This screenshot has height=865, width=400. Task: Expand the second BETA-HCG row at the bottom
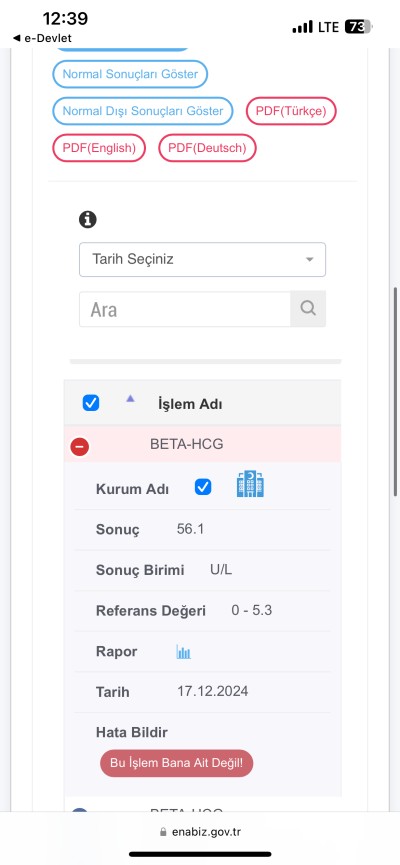pos(80,809)
